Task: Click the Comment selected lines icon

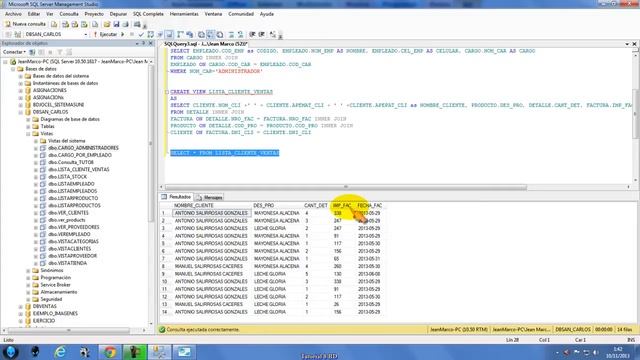Action: [231, 35]
